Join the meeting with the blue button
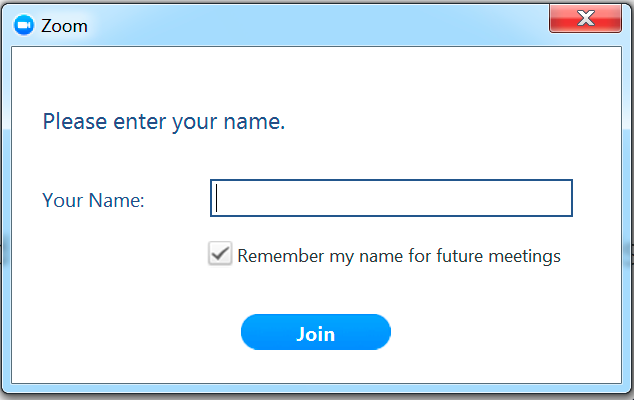The image size is (634, 400). click(x=316, y=332)
